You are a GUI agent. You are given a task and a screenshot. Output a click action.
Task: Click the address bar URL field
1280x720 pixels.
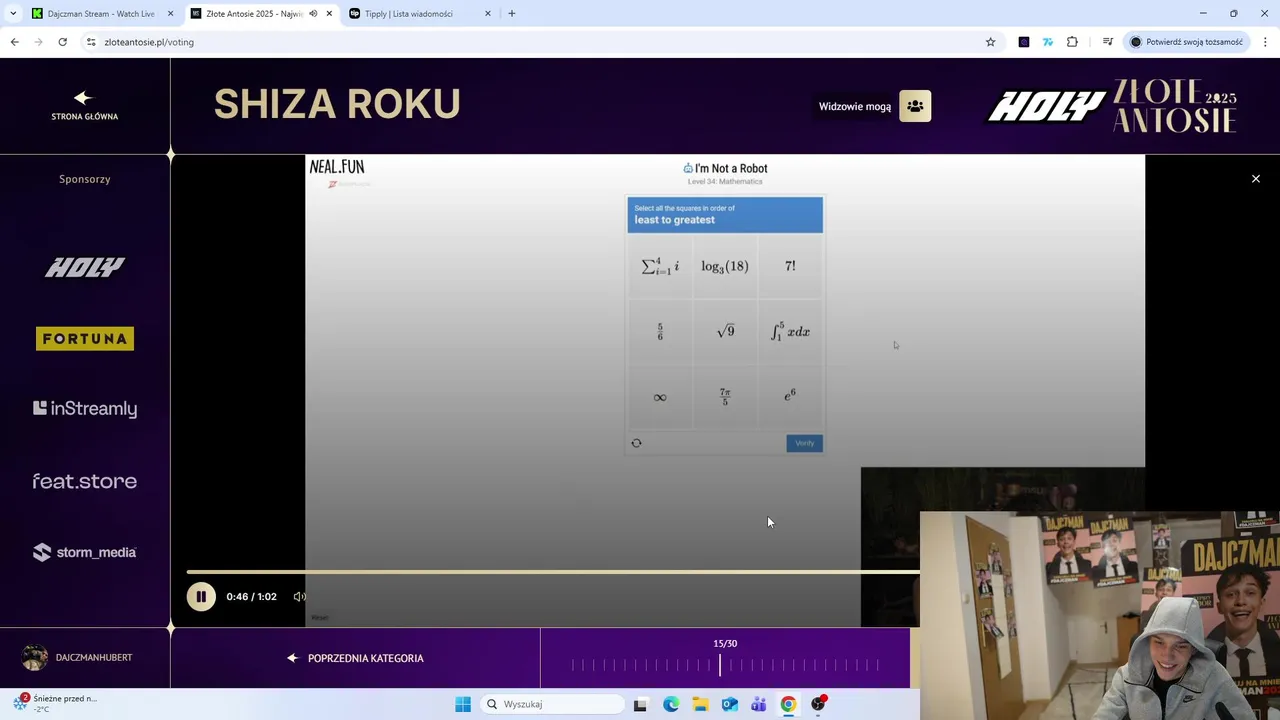click(x=540, y=42)
